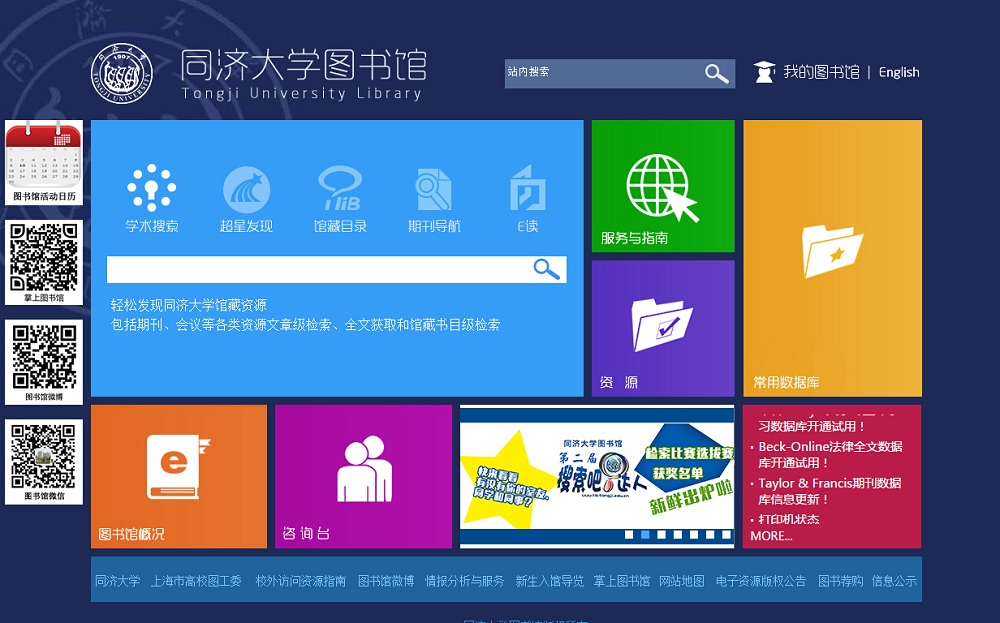
Task: Click the magnifier in the main search box
Action: (547, 270)
